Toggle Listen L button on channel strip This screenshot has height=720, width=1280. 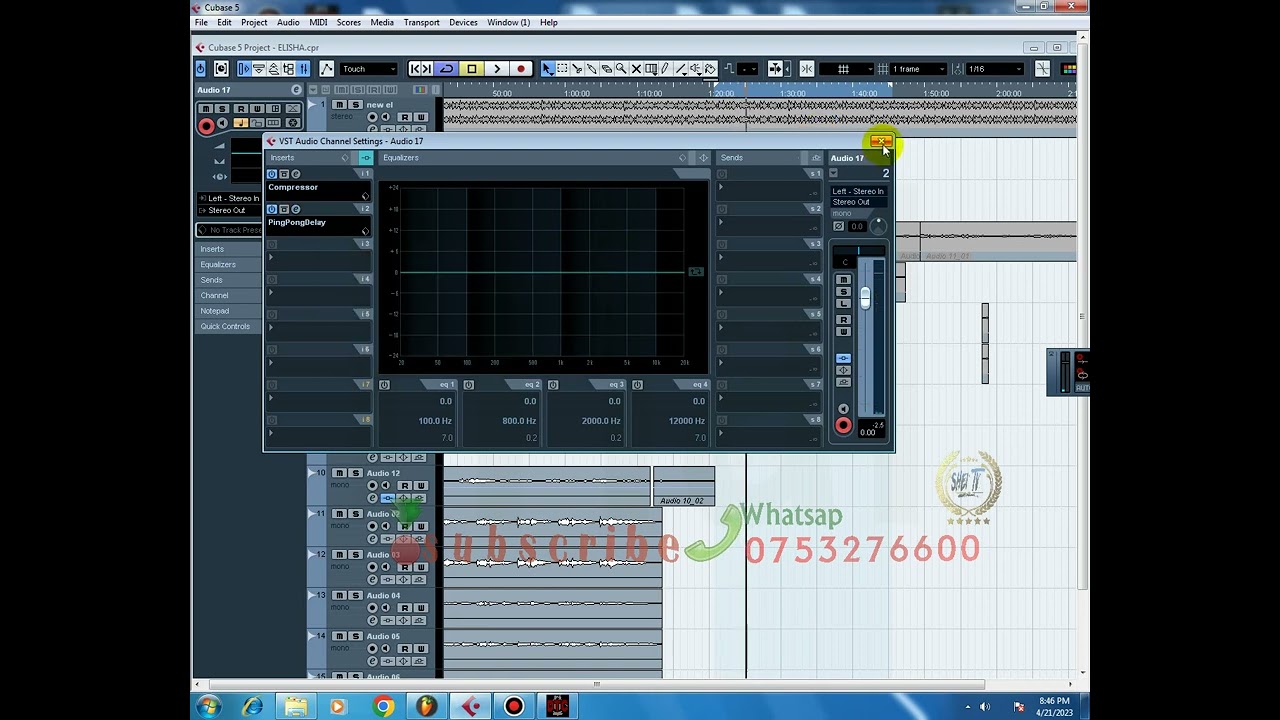tap(843, 303)
